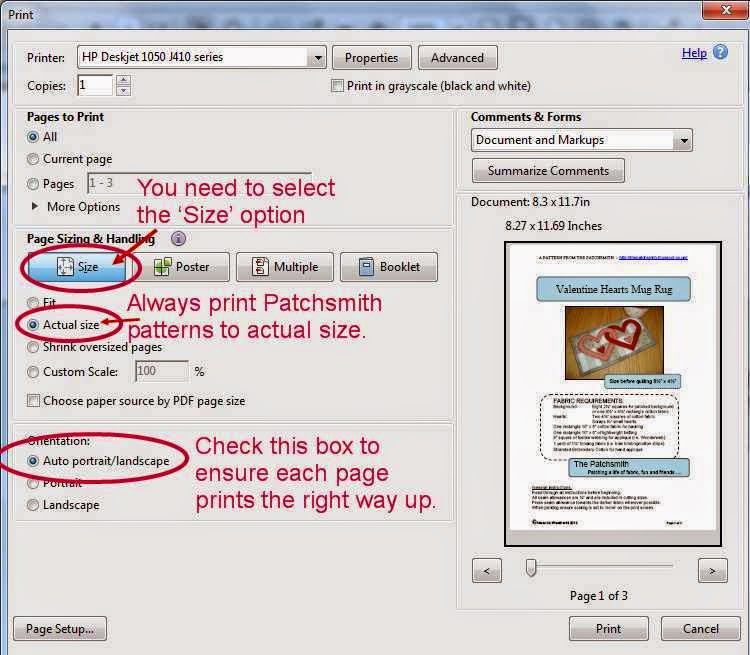
Task: Cancel the print dialog
Action: (701, 629)
